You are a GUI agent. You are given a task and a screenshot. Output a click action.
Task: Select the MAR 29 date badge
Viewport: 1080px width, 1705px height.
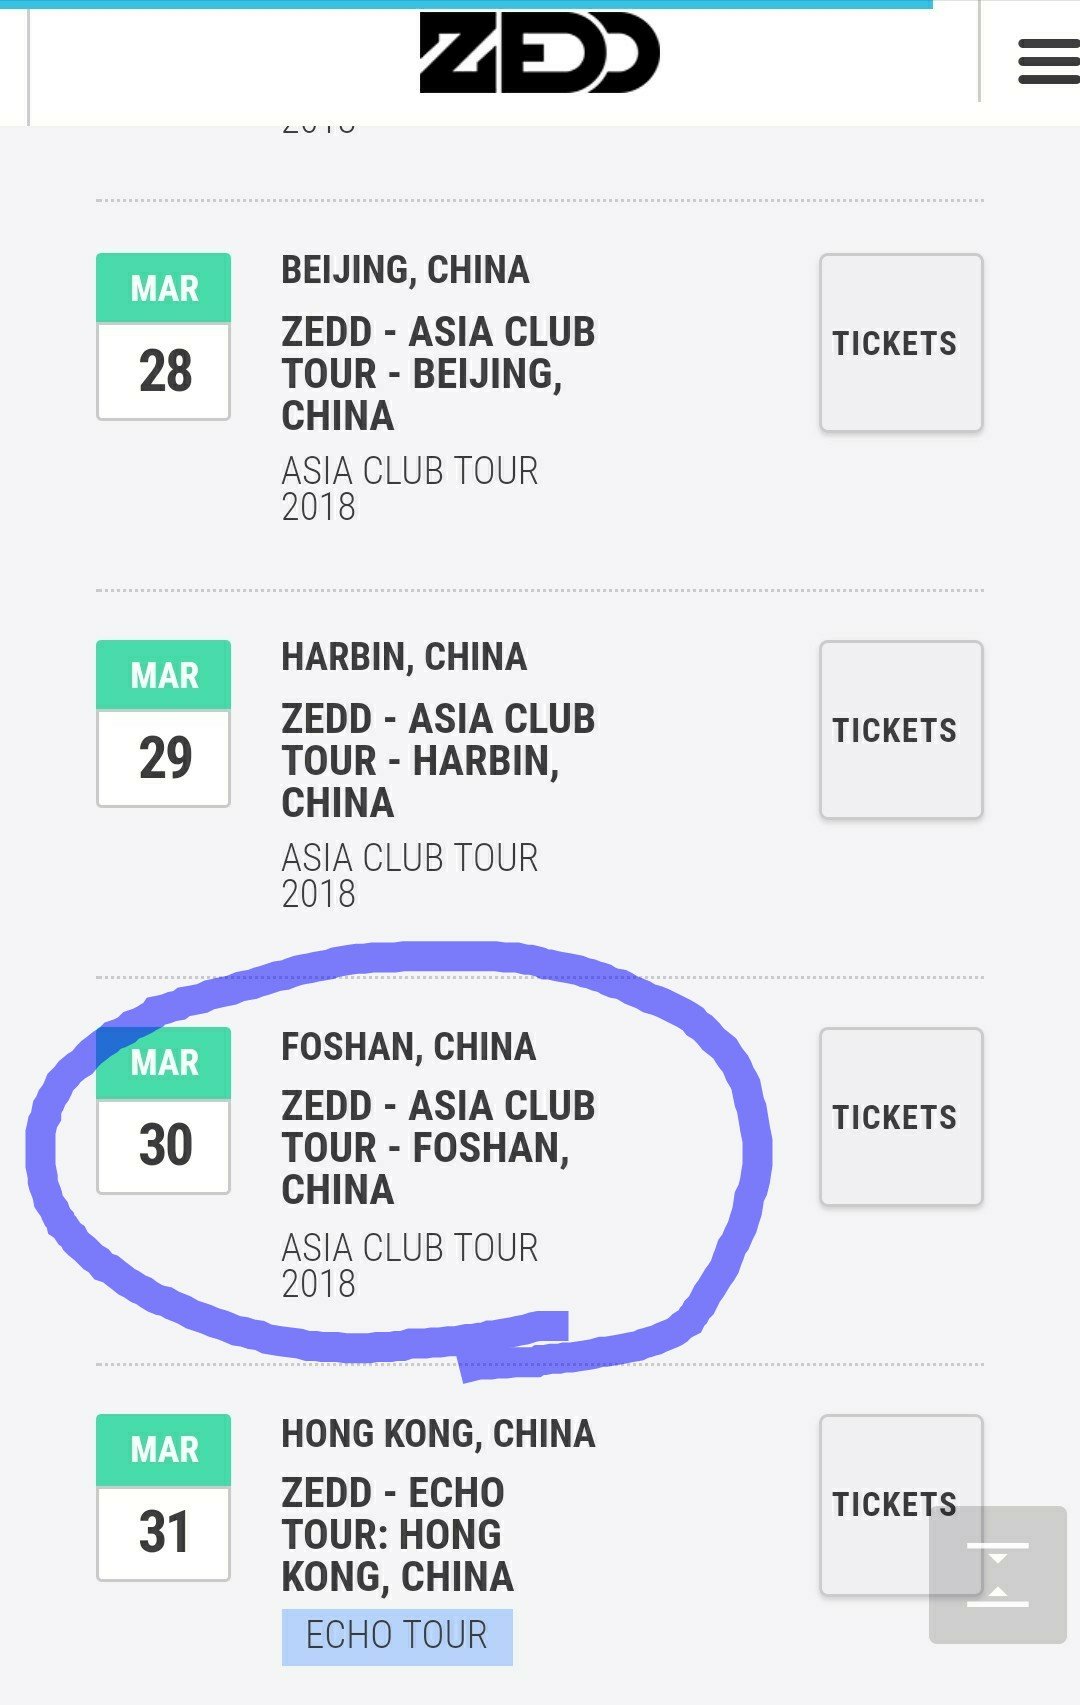click(164, 724)
